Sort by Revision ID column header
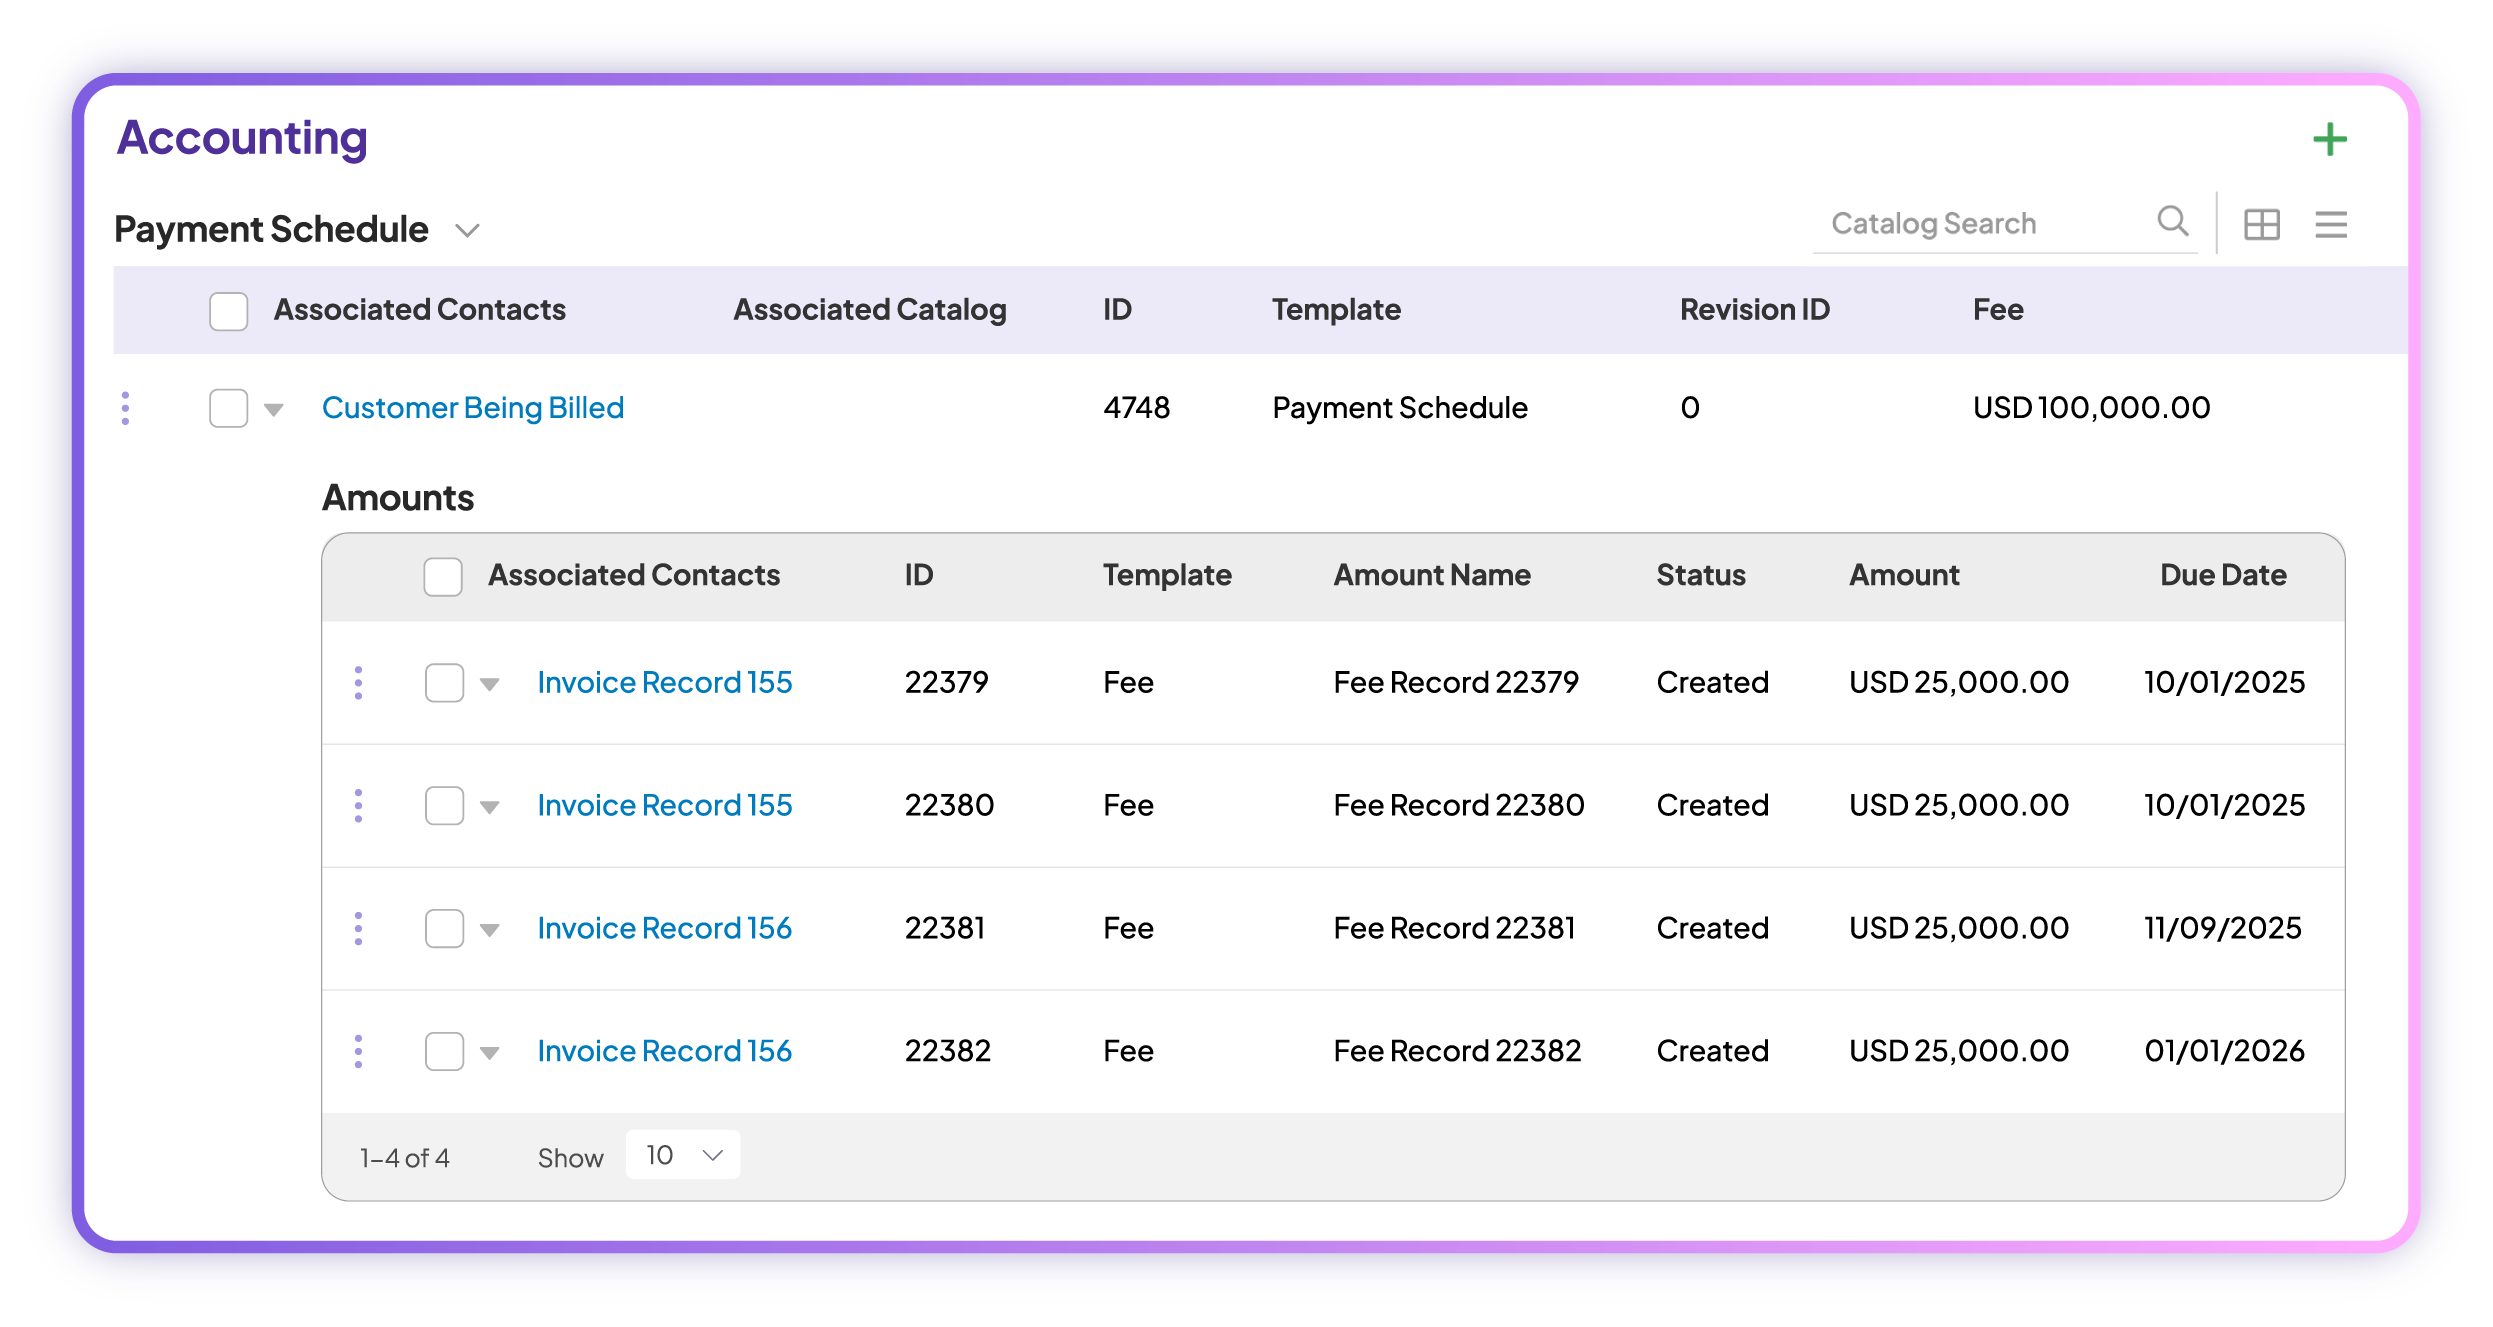Screen dimensions: 2493x1327 (x=1754, y=310)
